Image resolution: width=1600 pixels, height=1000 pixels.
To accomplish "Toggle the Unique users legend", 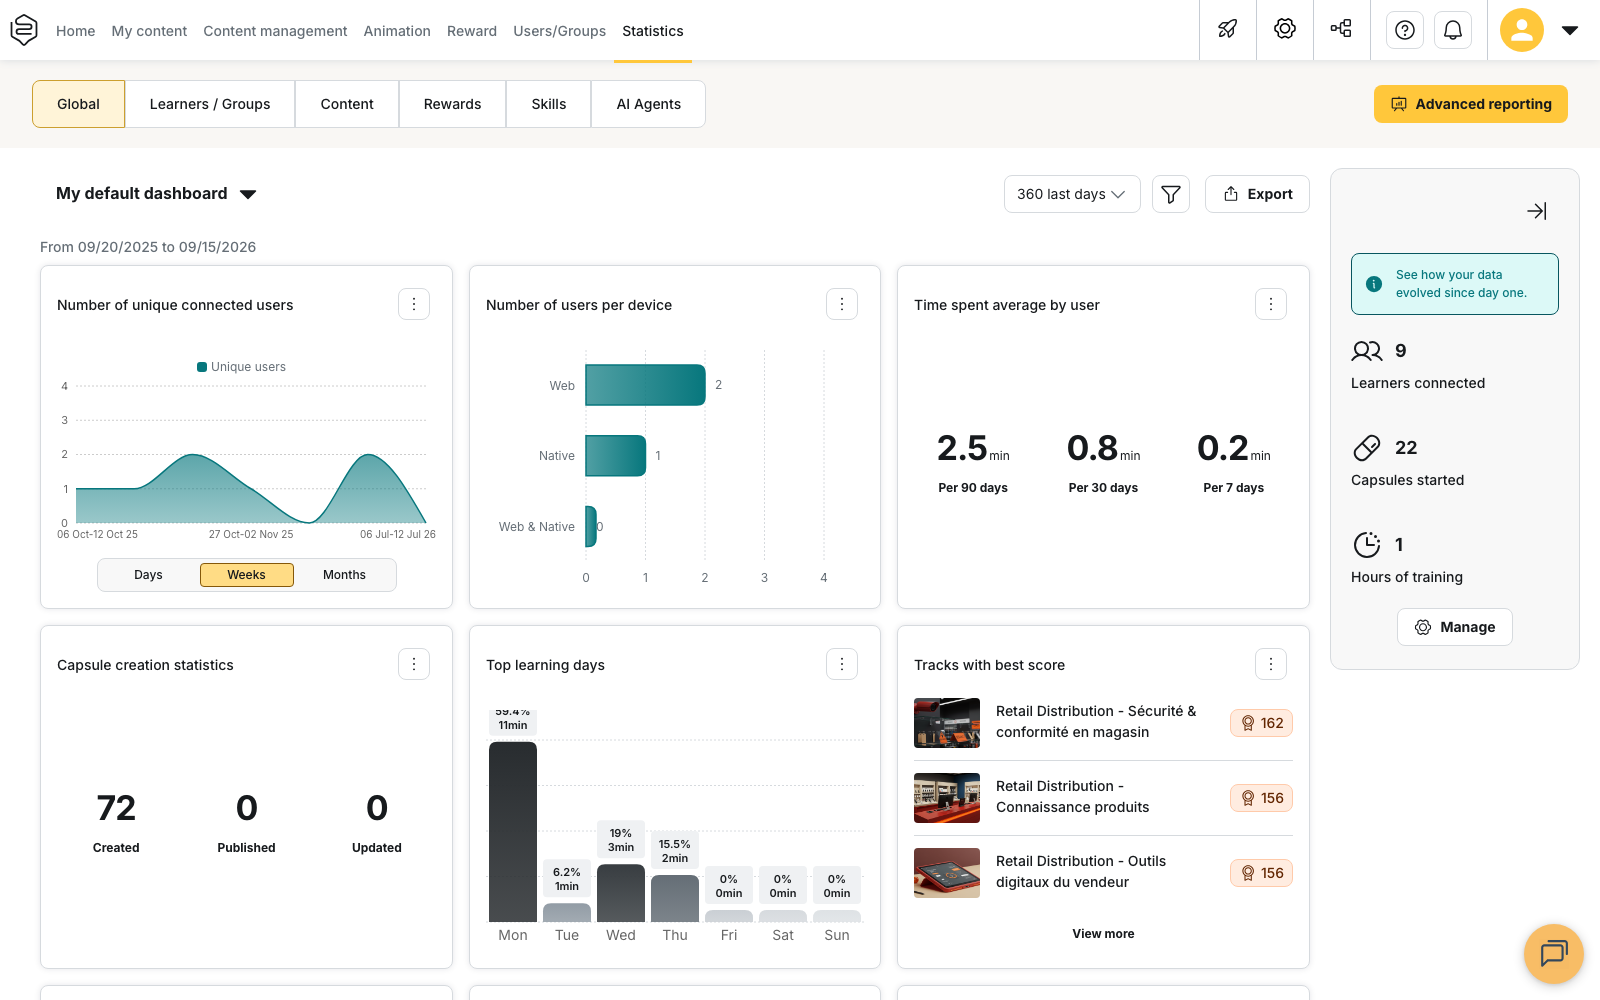I will [x=242, y=367].
